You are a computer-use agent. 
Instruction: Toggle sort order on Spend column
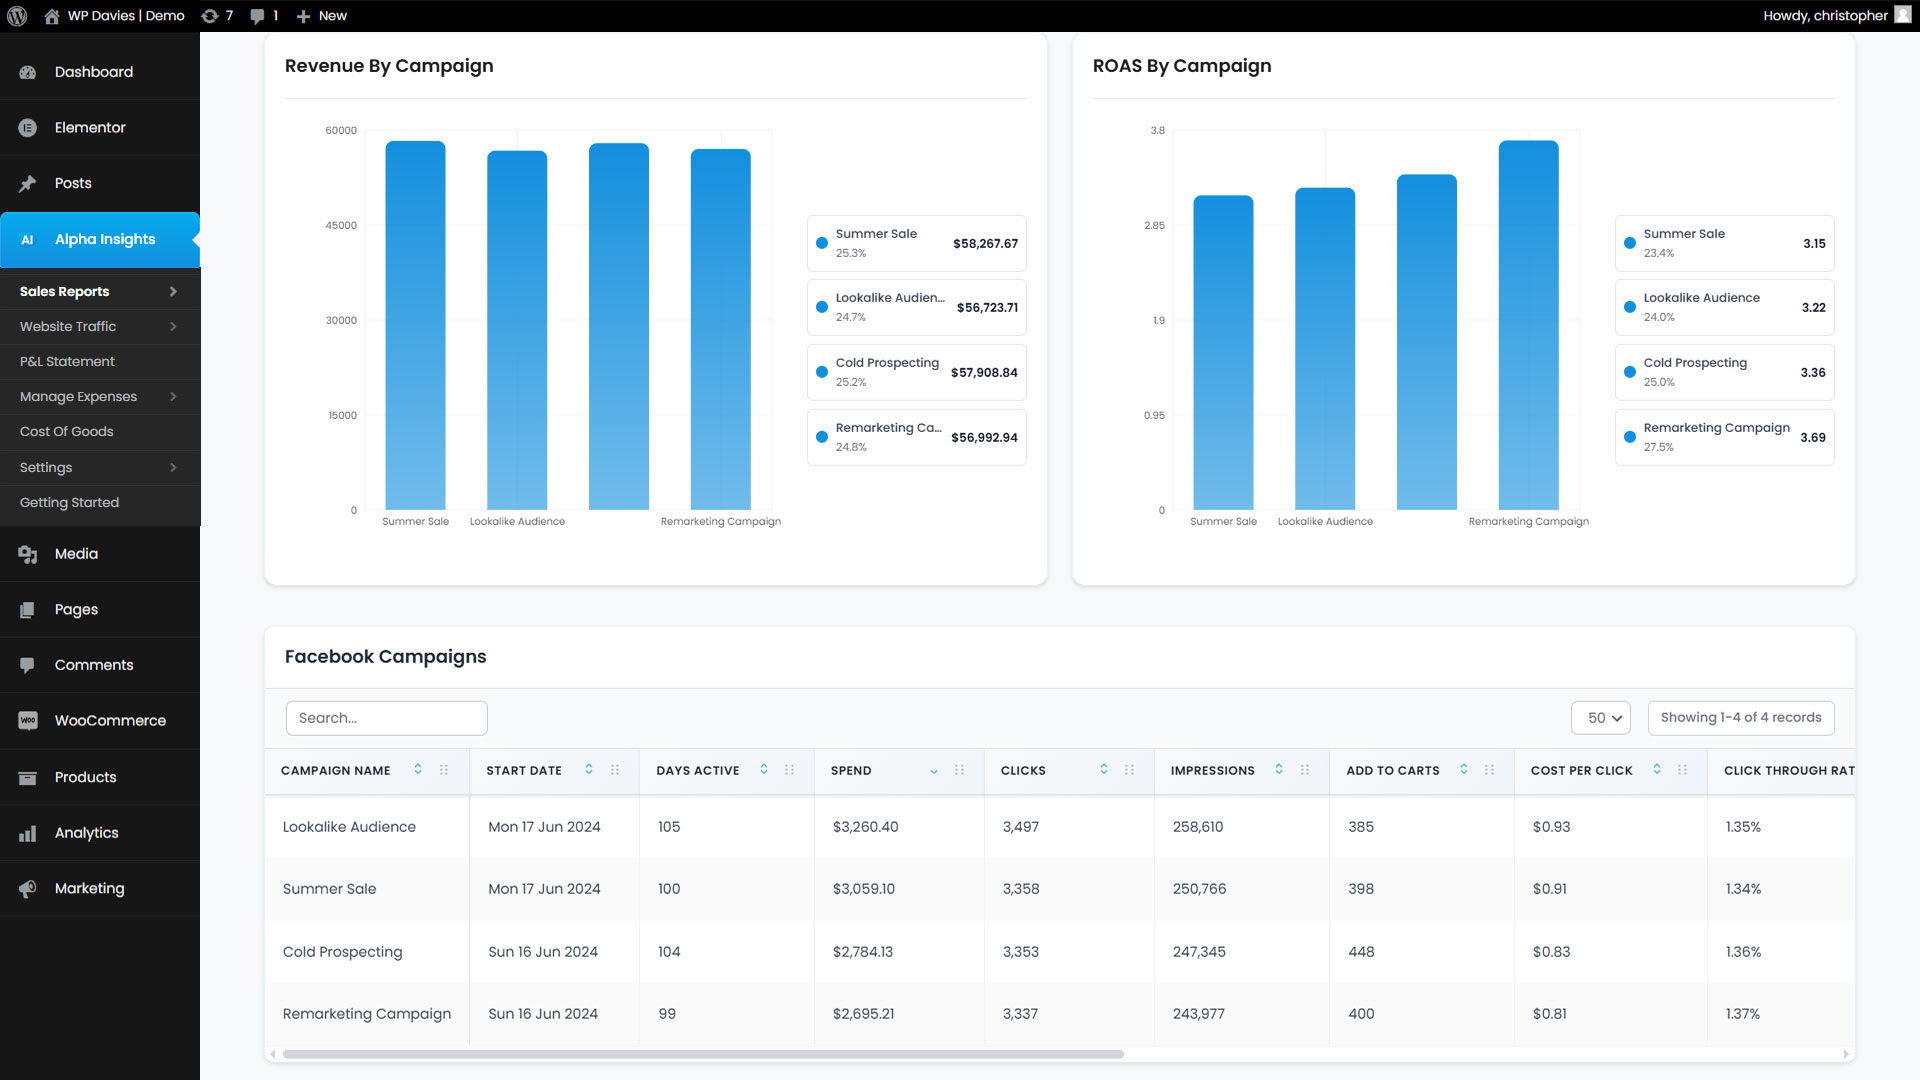pos(934,771)
